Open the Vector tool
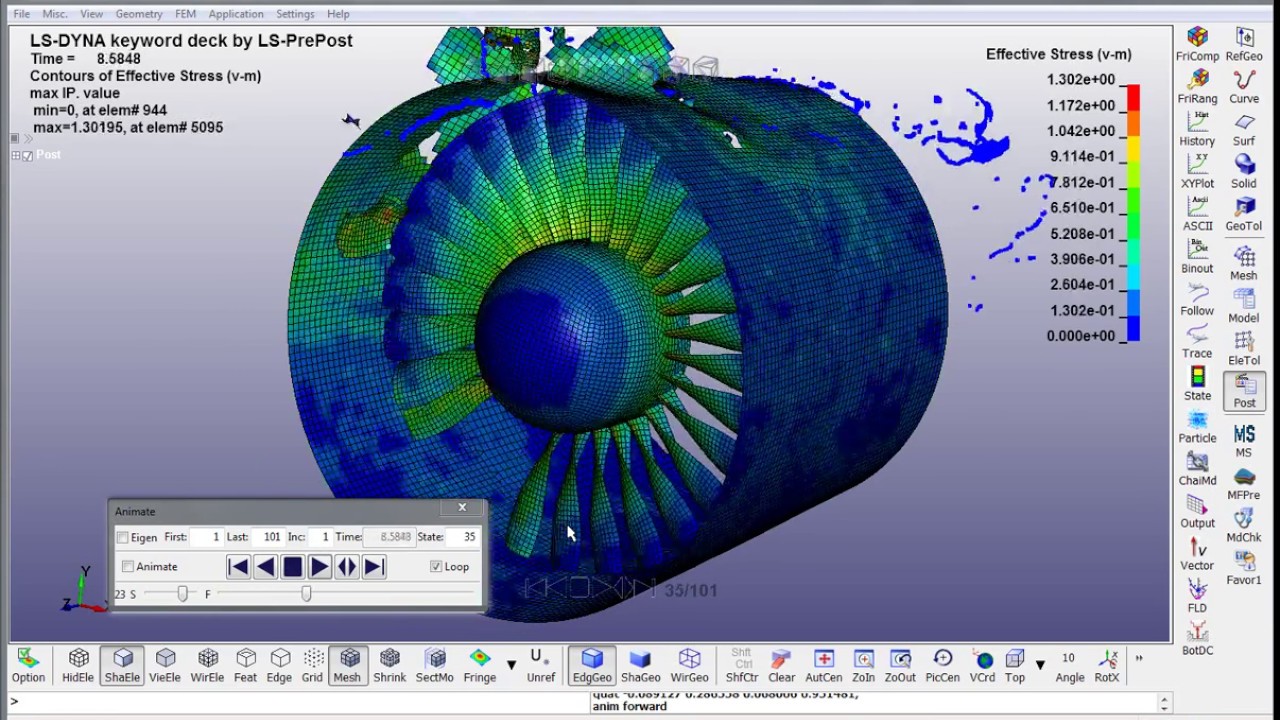 pyautogui.click(x=1197, y=554)
